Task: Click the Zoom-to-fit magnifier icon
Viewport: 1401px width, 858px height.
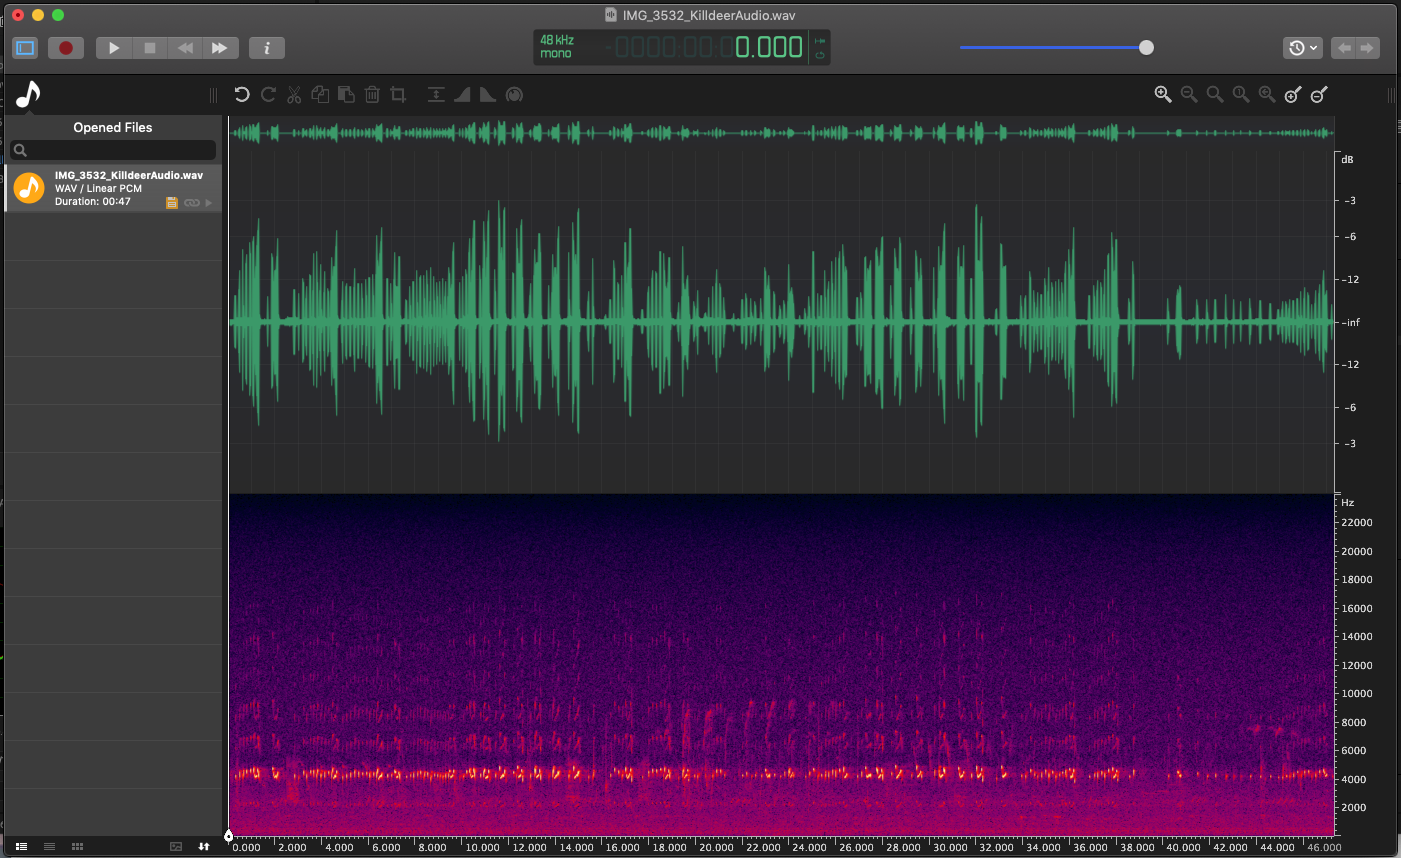Action: click(1214, 94)
